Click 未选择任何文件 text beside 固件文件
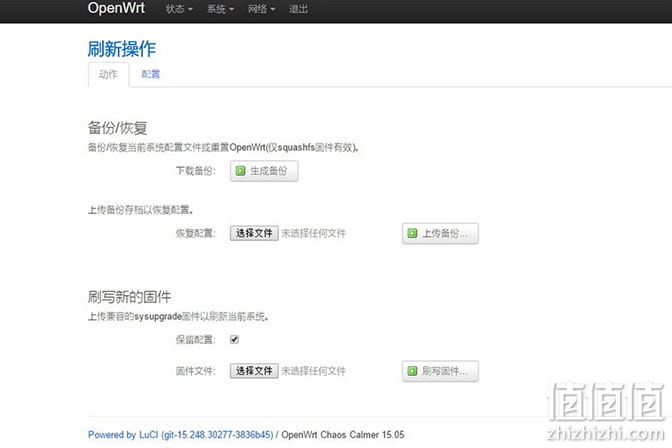The height and width of the screenshot is (448, 672). 314,371
